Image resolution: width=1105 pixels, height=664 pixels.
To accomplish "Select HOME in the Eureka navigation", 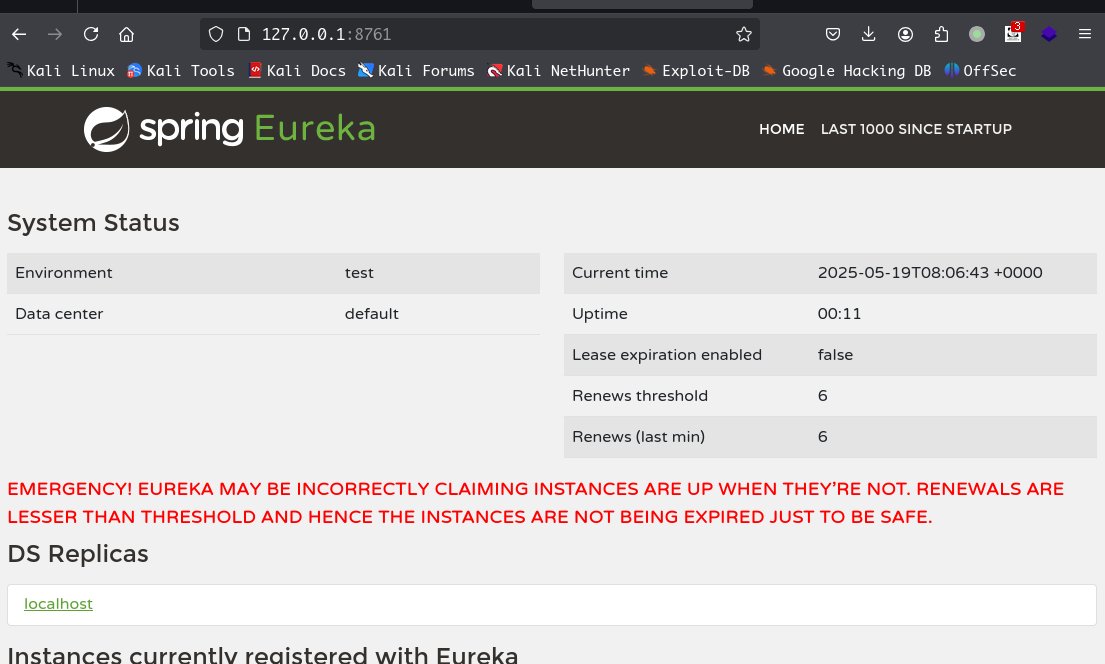I will point(782,129).
